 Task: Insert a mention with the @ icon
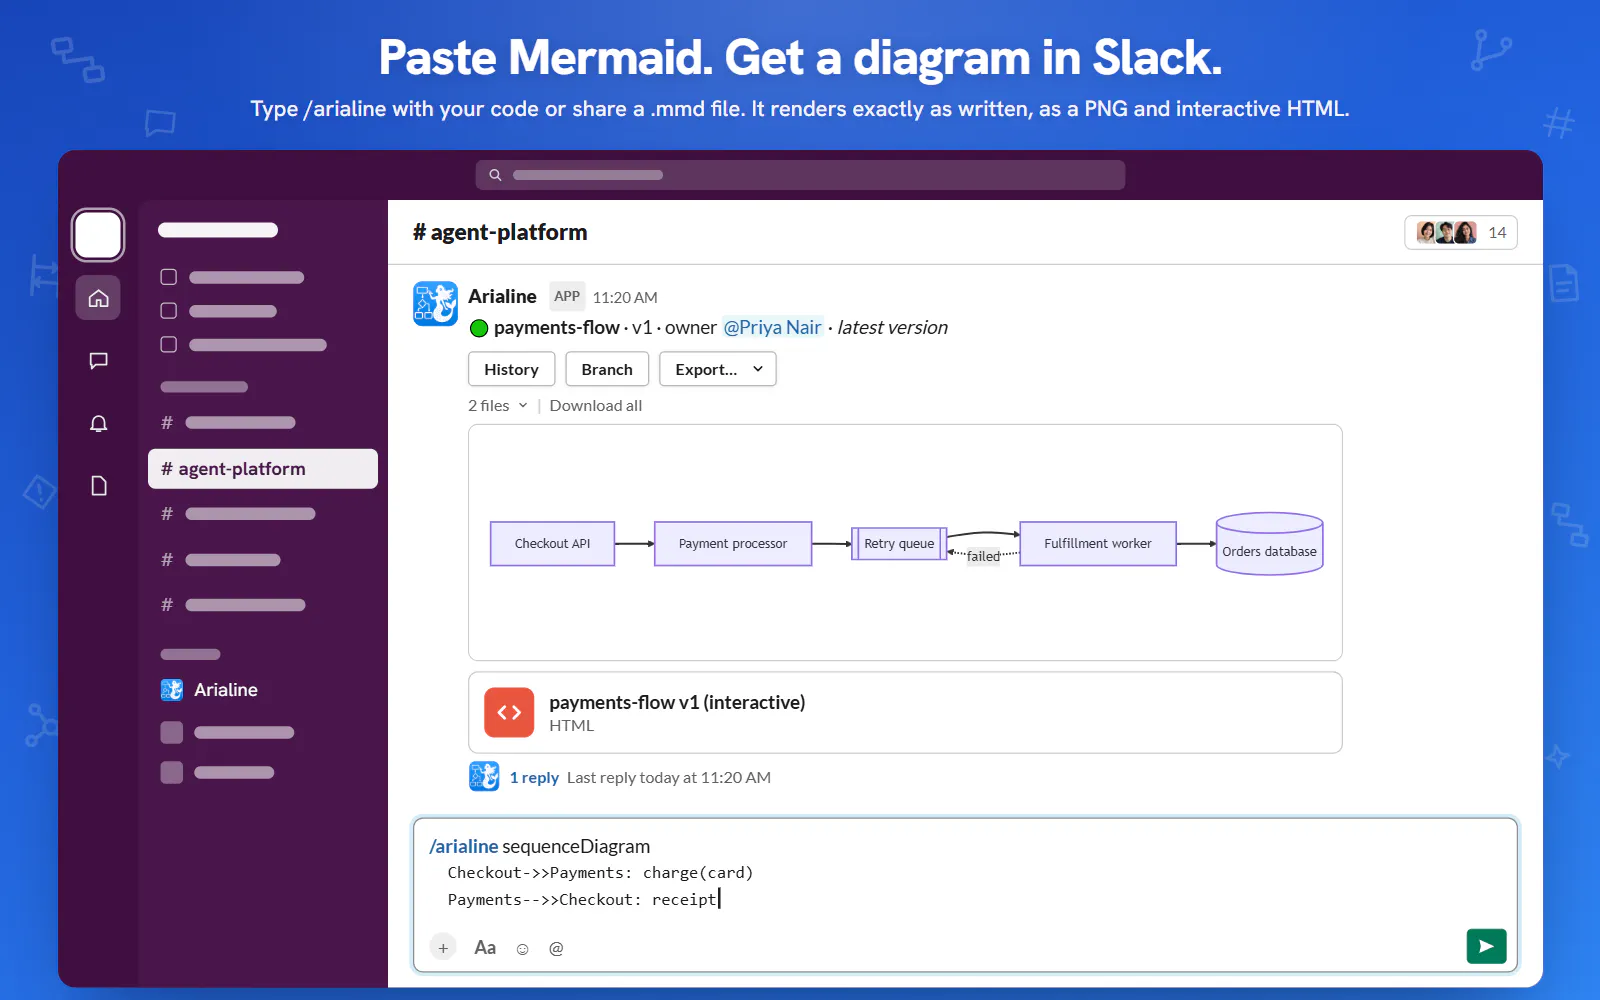pos(556,948)
